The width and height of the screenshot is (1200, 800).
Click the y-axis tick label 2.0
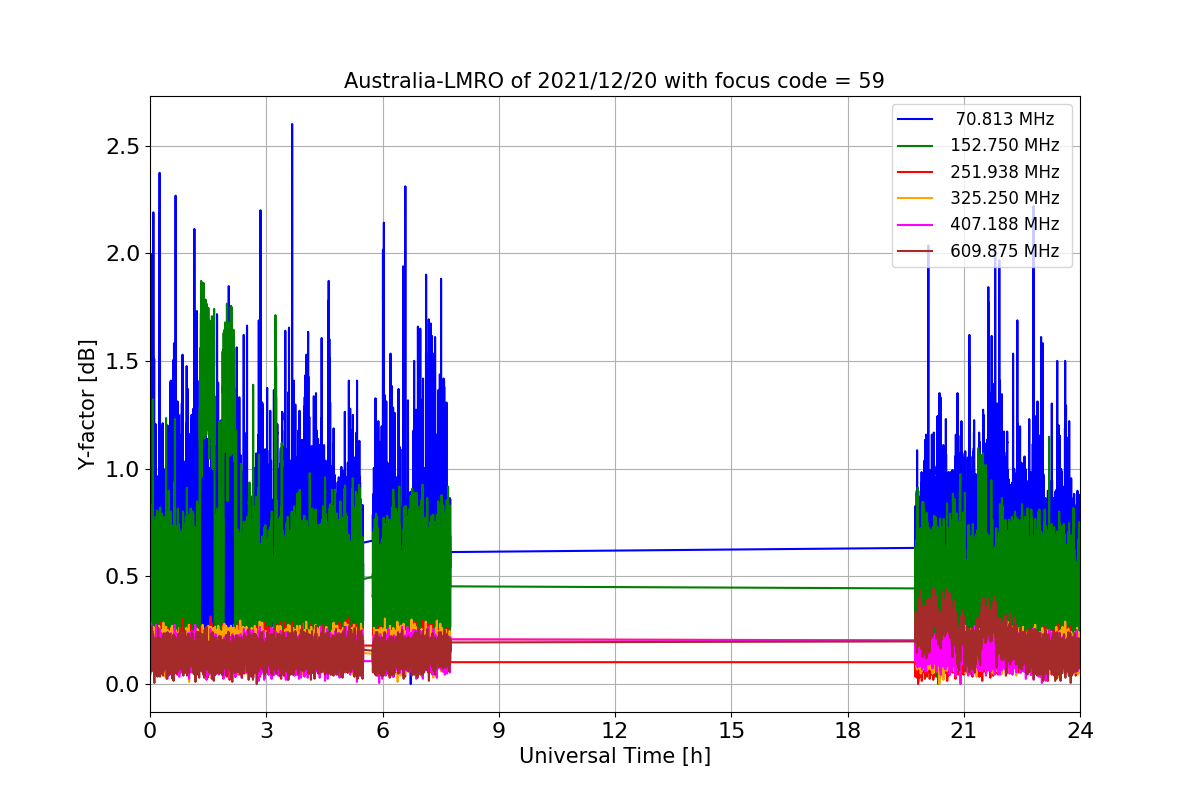[122, 254]
